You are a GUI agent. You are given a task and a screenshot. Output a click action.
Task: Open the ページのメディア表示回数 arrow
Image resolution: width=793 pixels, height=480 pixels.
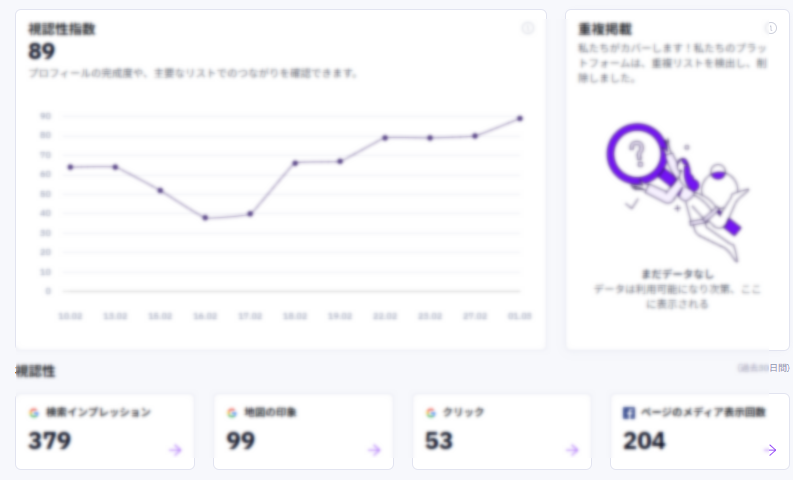(x=770, y=450)
